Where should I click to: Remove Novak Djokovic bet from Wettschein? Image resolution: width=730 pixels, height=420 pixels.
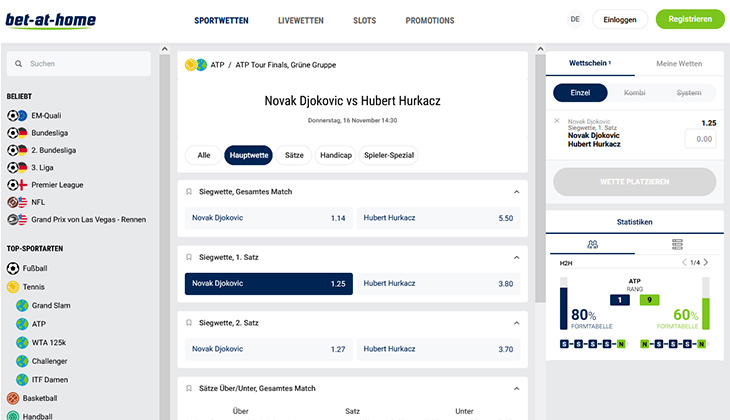557,121
